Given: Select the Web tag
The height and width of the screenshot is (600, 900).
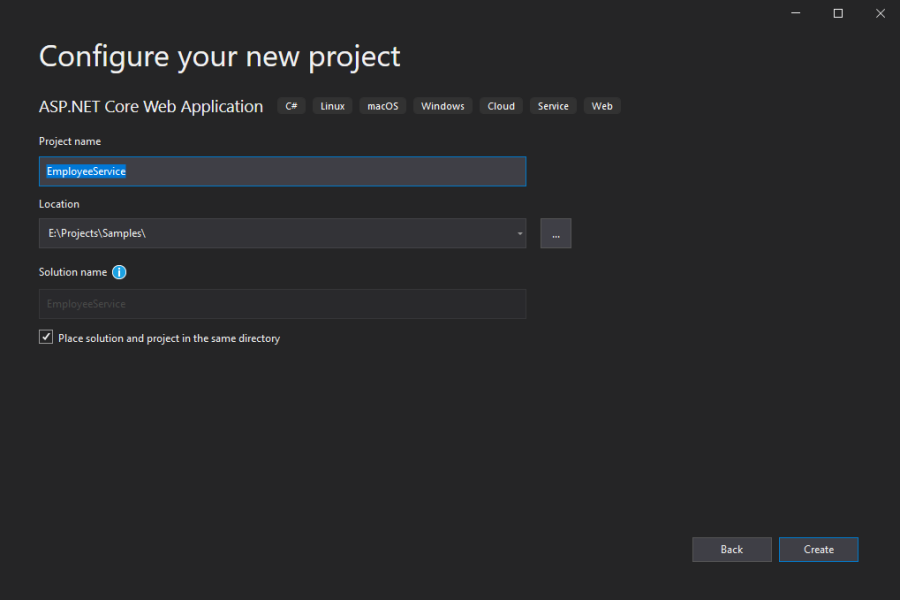Looking at the screenshot, I should 602,106.
